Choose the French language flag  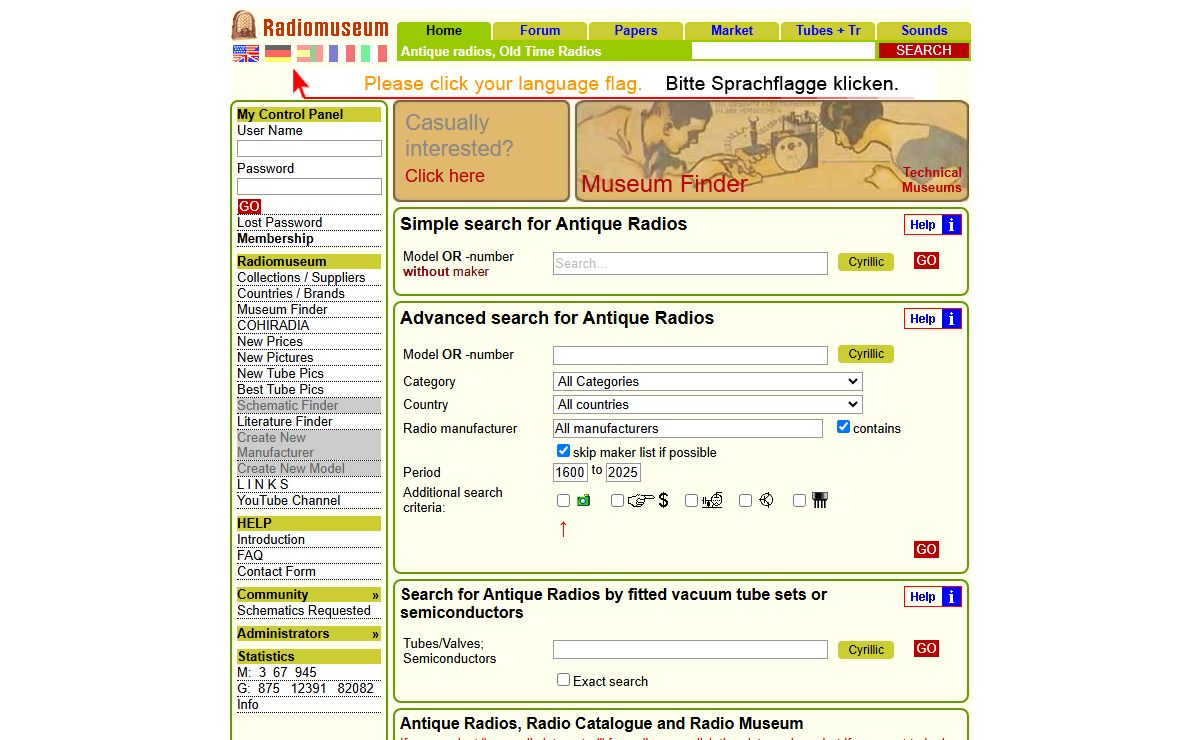342,54
